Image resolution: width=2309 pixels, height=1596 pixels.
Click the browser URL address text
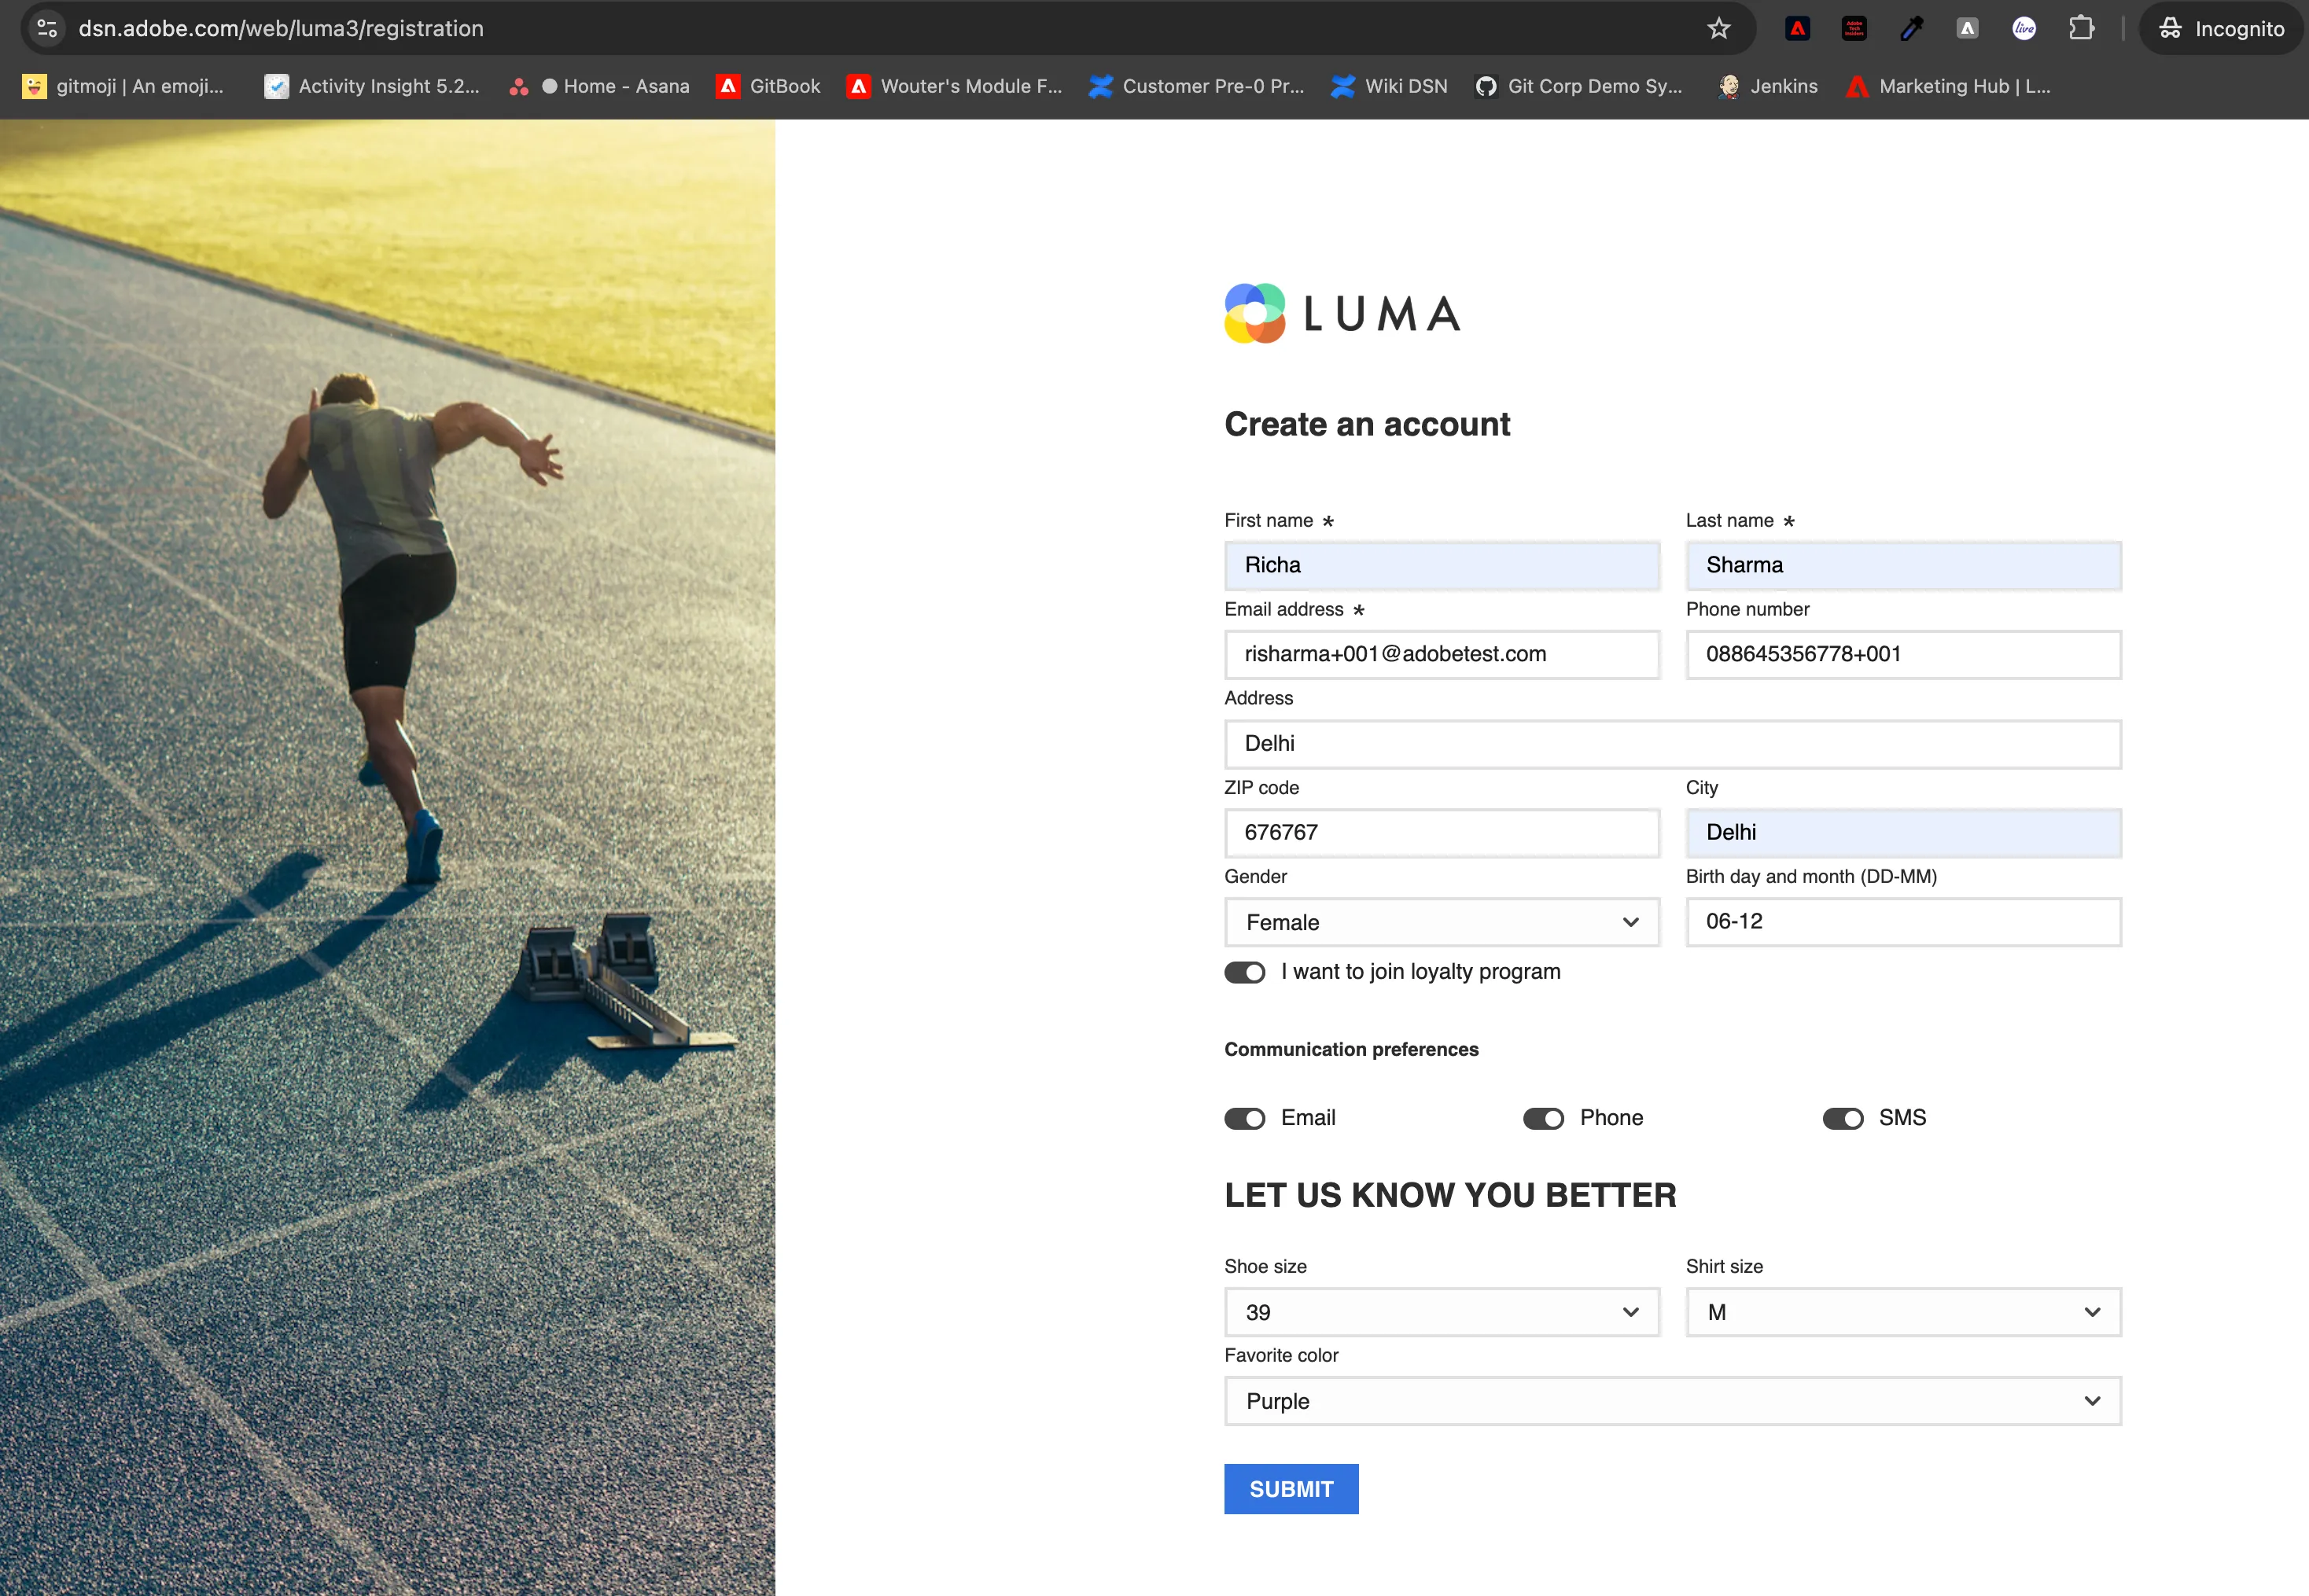point(281,28)
